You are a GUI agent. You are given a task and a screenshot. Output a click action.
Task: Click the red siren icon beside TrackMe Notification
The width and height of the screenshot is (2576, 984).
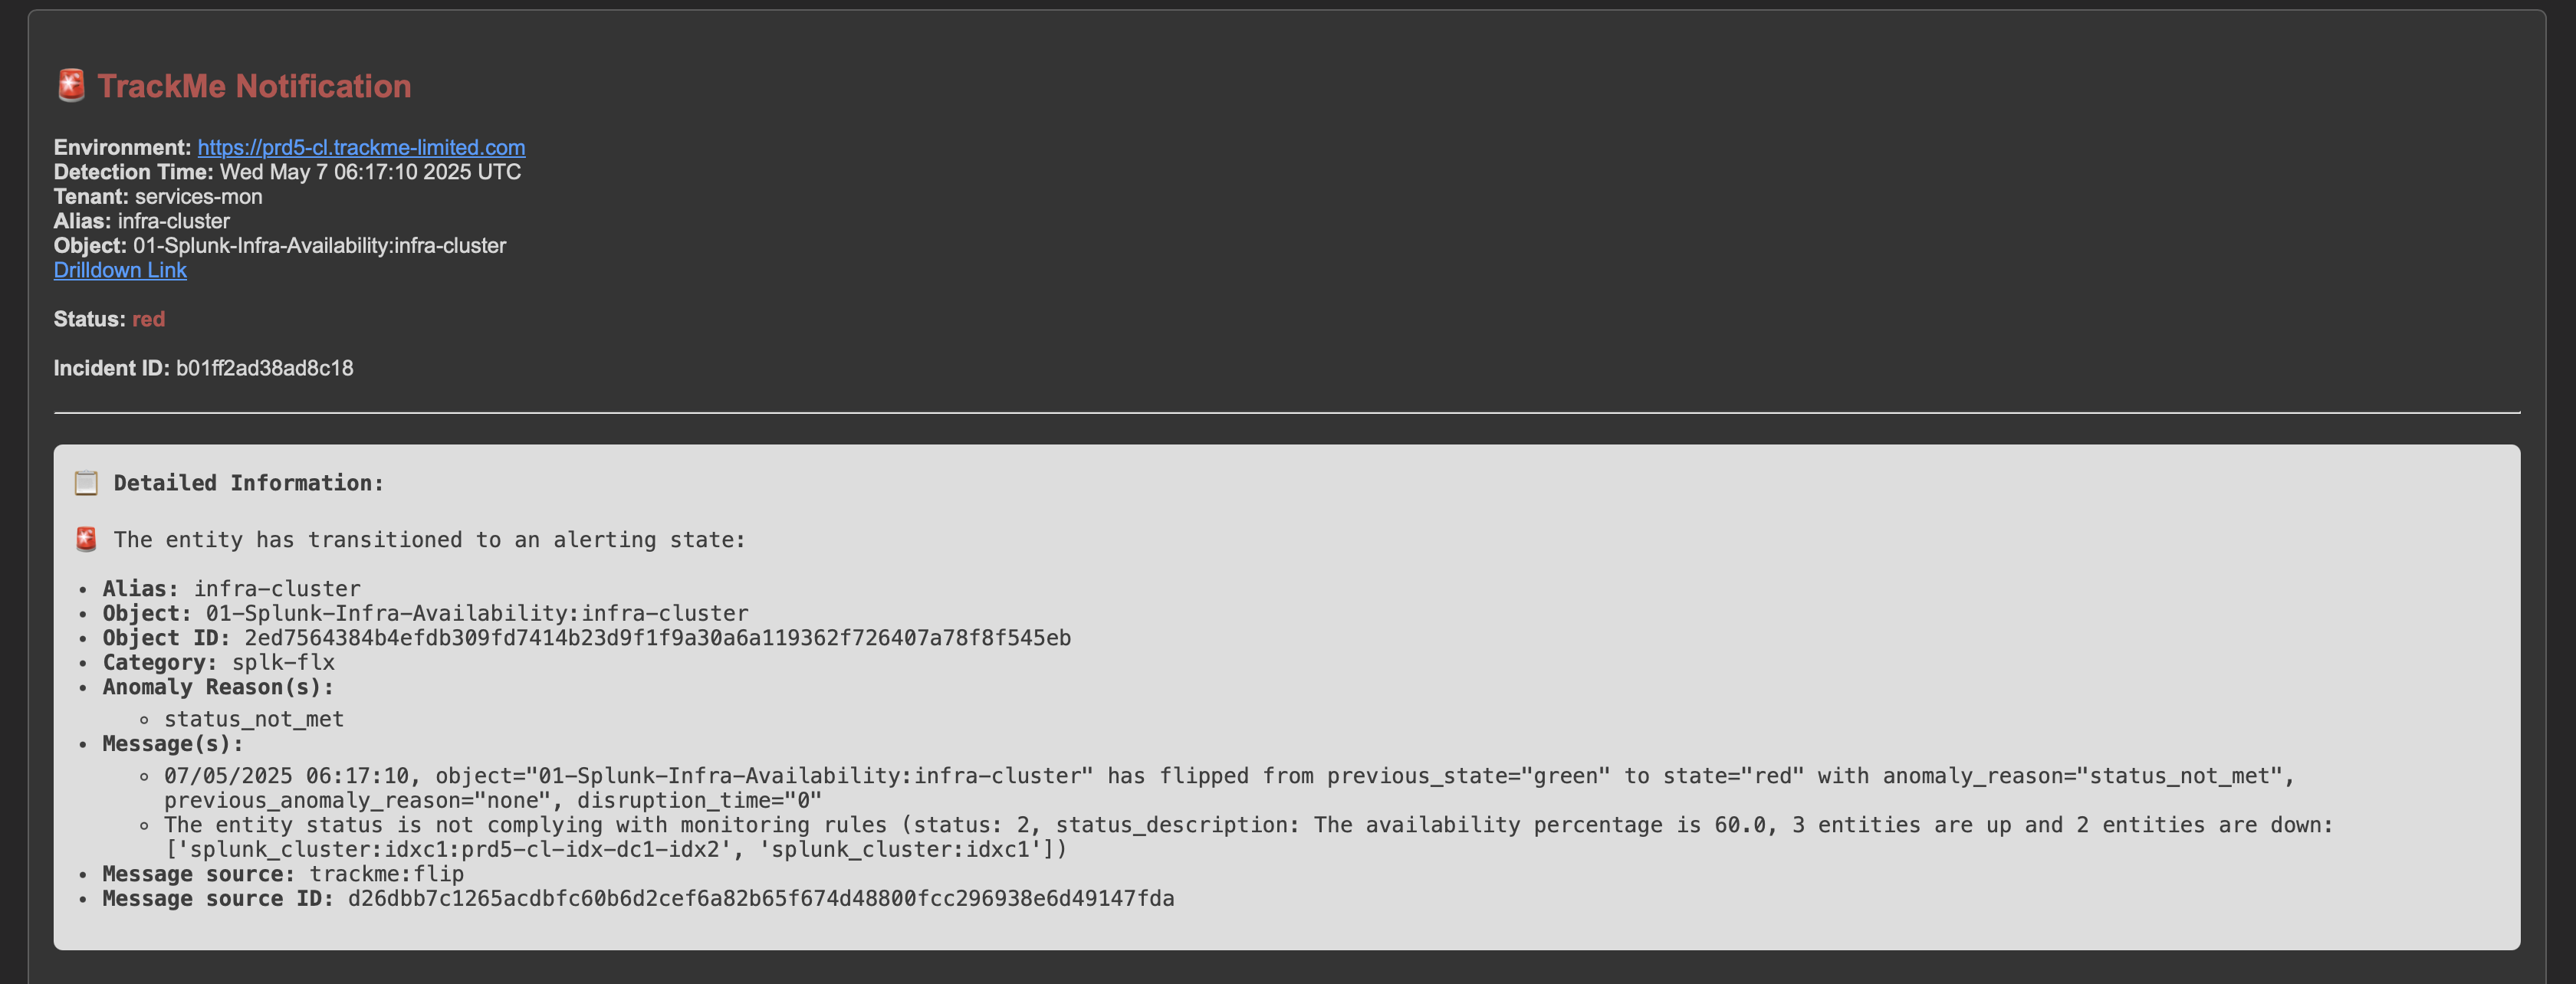[71, 86]
